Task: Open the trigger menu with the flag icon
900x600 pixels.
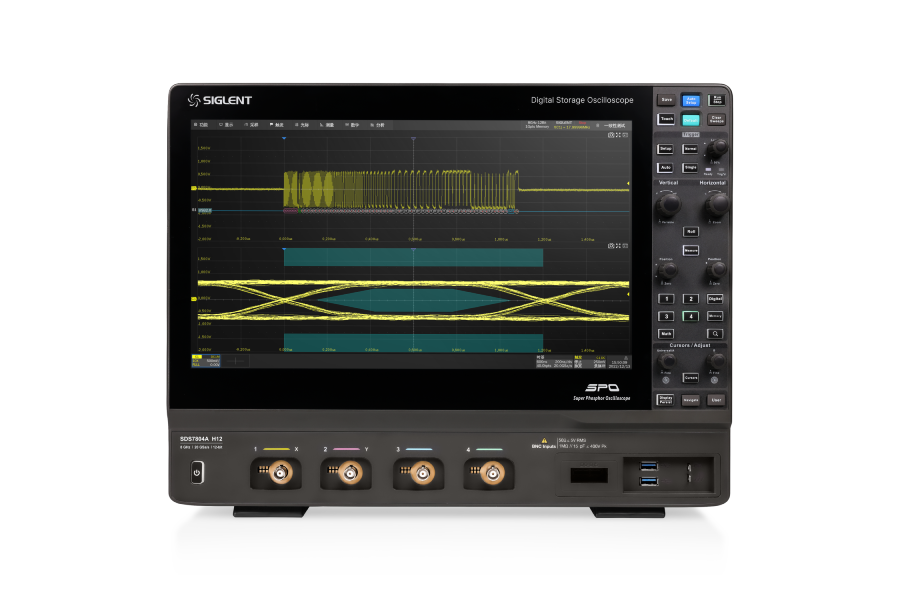Action: point(276,125)
